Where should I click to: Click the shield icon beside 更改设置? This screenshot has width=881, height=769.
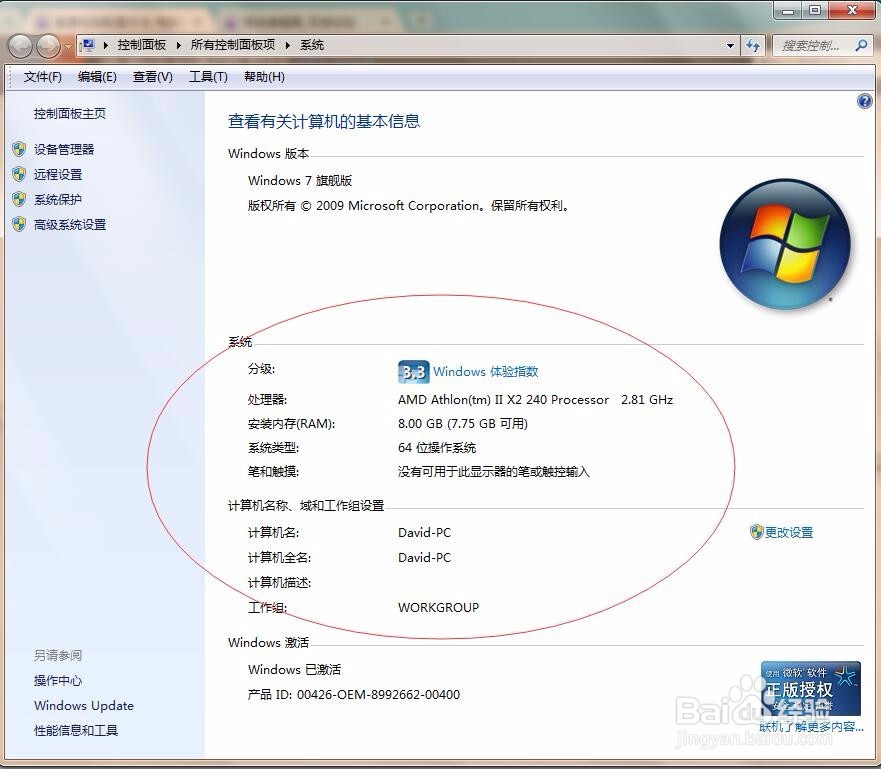tap(758, 533)
